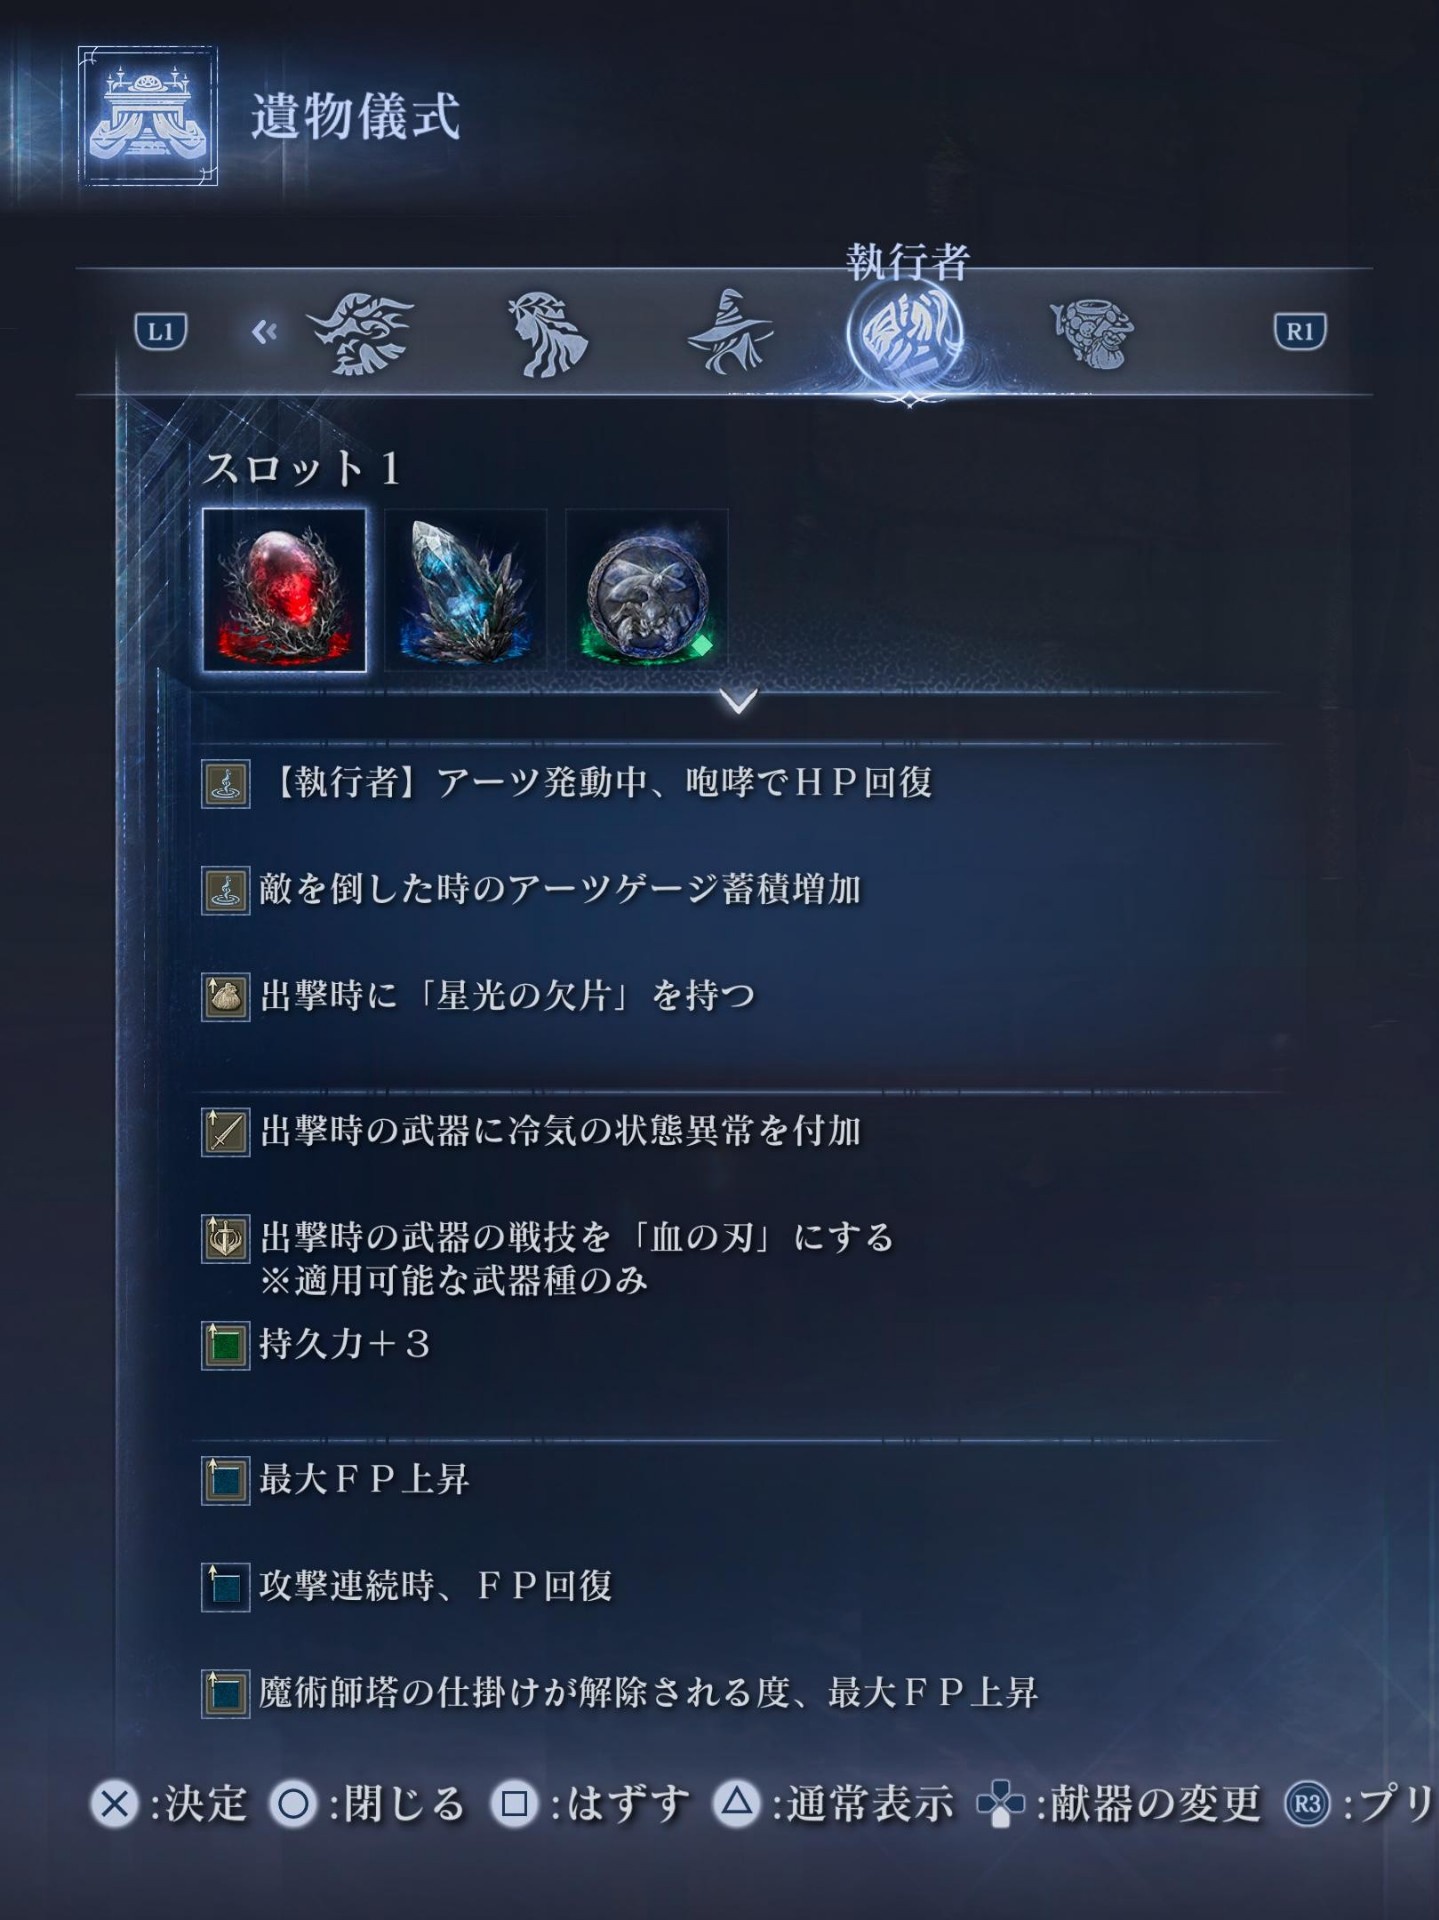Select the round green medallion relic

point(647,590)
